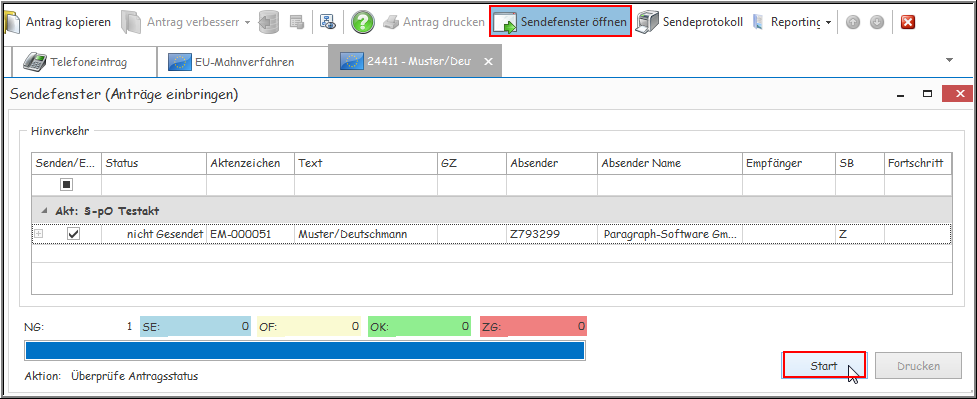This screenshot has height=399, width=977.
Task: Click the network view icon beside help
Action: pos(328,22)
